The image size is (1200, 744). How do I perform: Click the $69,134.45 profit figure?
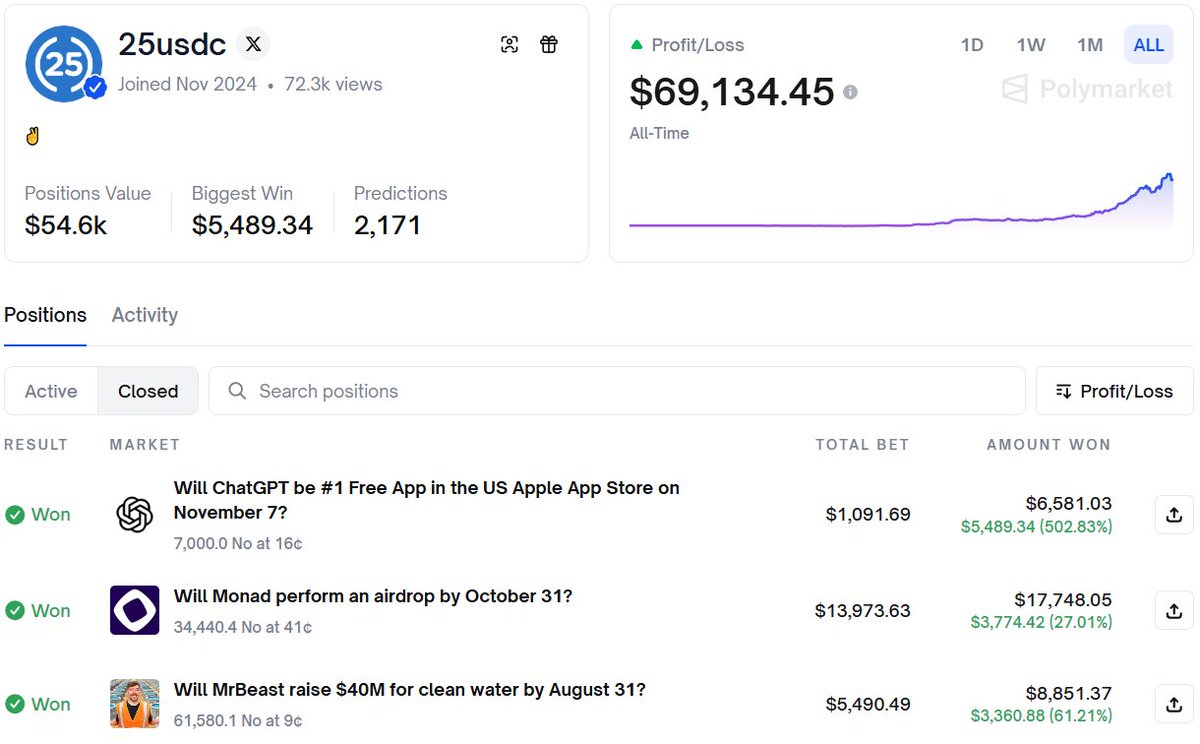tap(732, 92)
